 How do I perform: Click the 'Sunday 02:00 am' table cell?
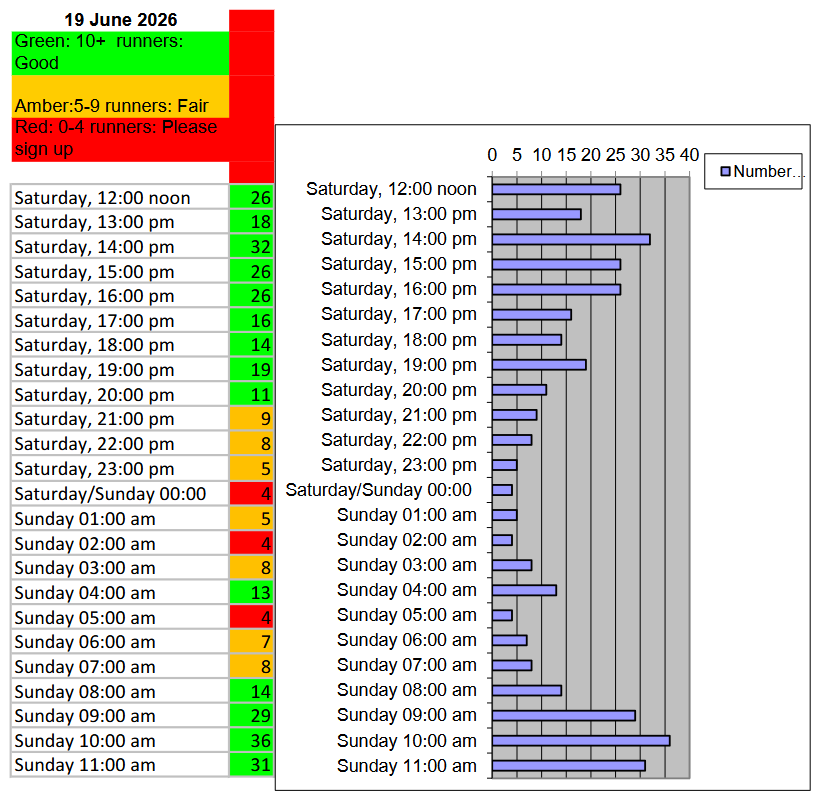coord(120,544)
